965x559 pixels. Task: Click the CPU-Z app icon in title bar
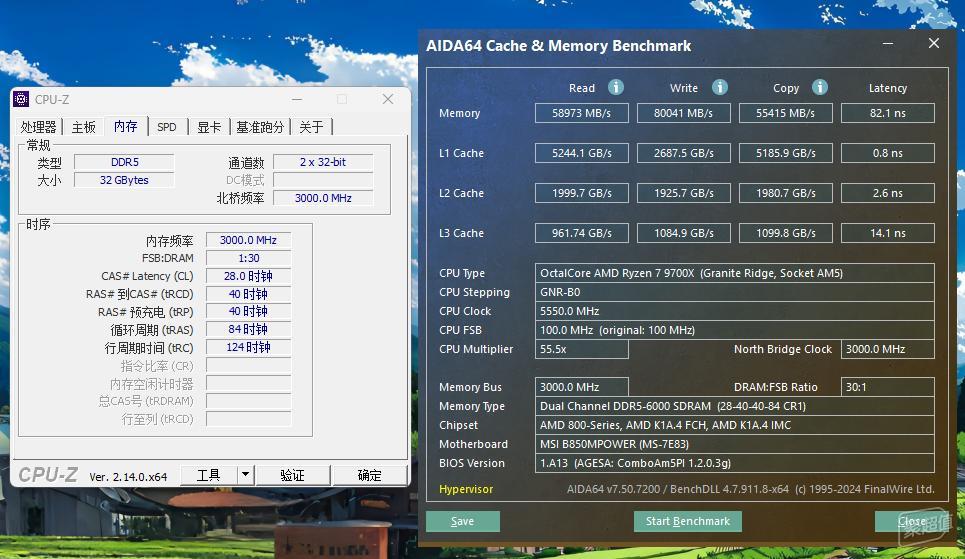point(22,99)
